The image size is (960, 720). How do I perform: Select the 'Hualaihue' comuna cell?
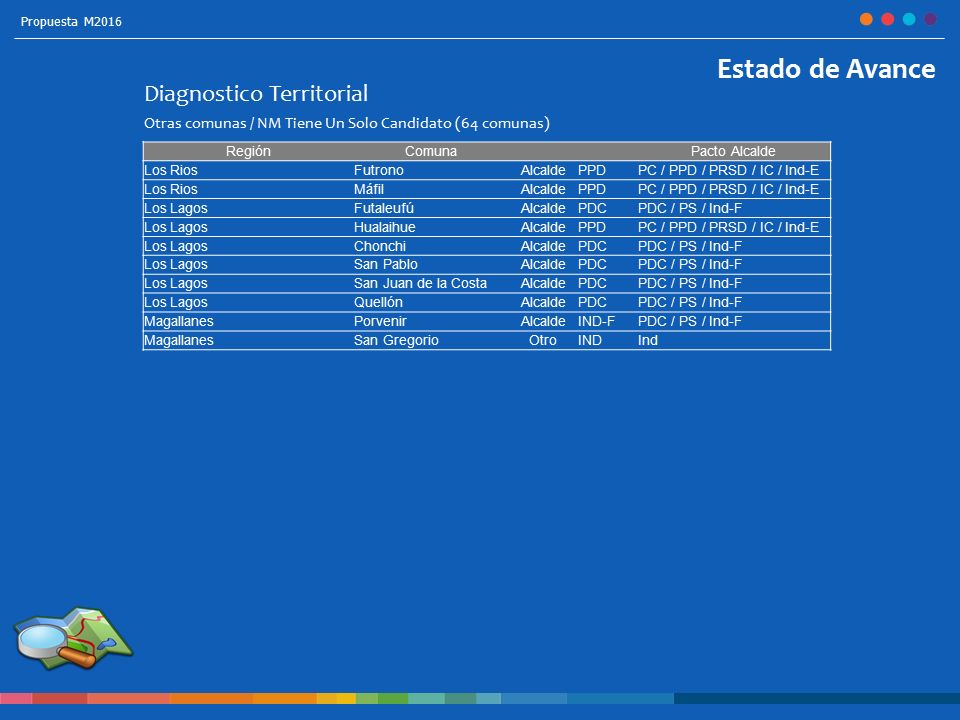[x=384, y=227]
